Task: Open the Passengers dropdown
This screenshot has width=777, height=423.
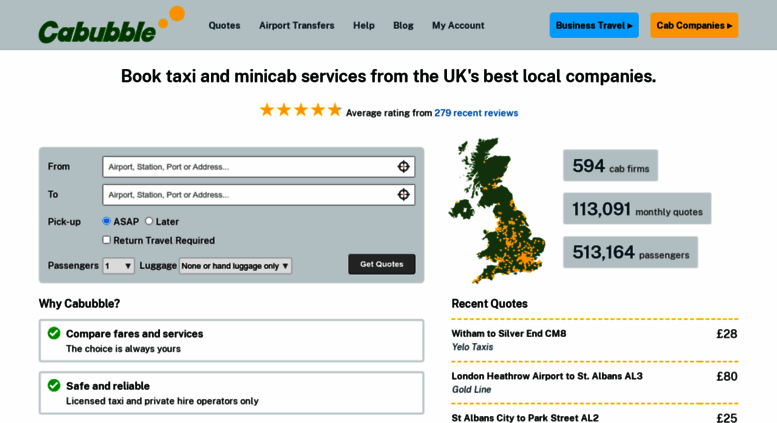Action: point(118,266)
